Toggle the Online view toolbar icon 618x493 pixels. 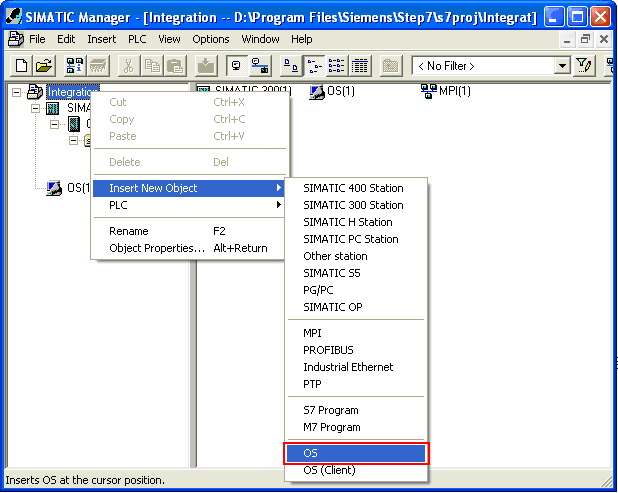[x=260, y=65]
